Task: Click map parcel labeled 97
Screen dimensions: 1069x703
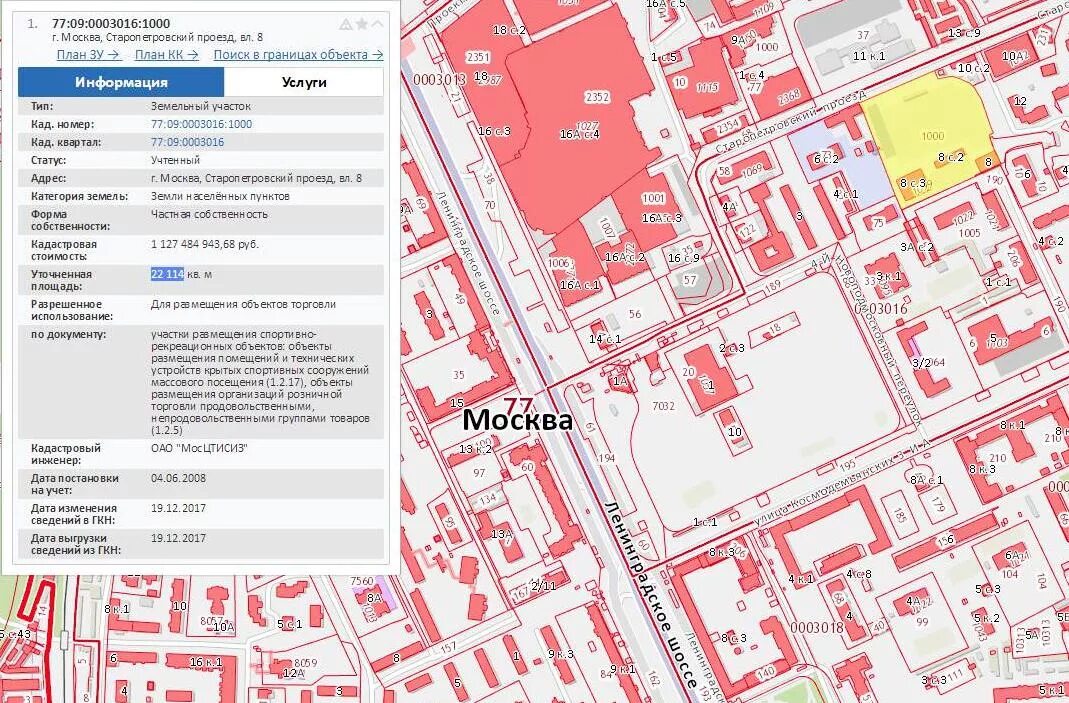Action: pyautogui.click(x=479, y=473)
